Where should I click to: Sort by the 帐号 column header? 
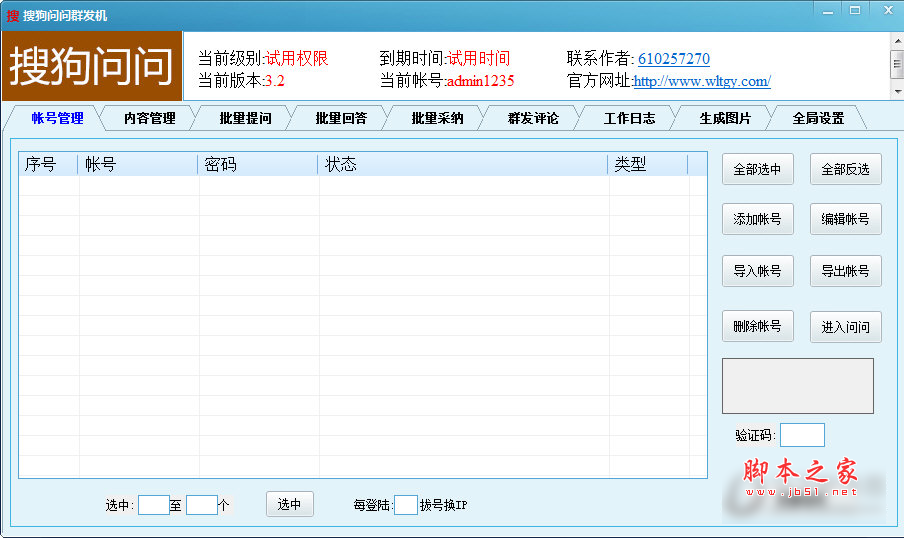[x=138, y=164]
